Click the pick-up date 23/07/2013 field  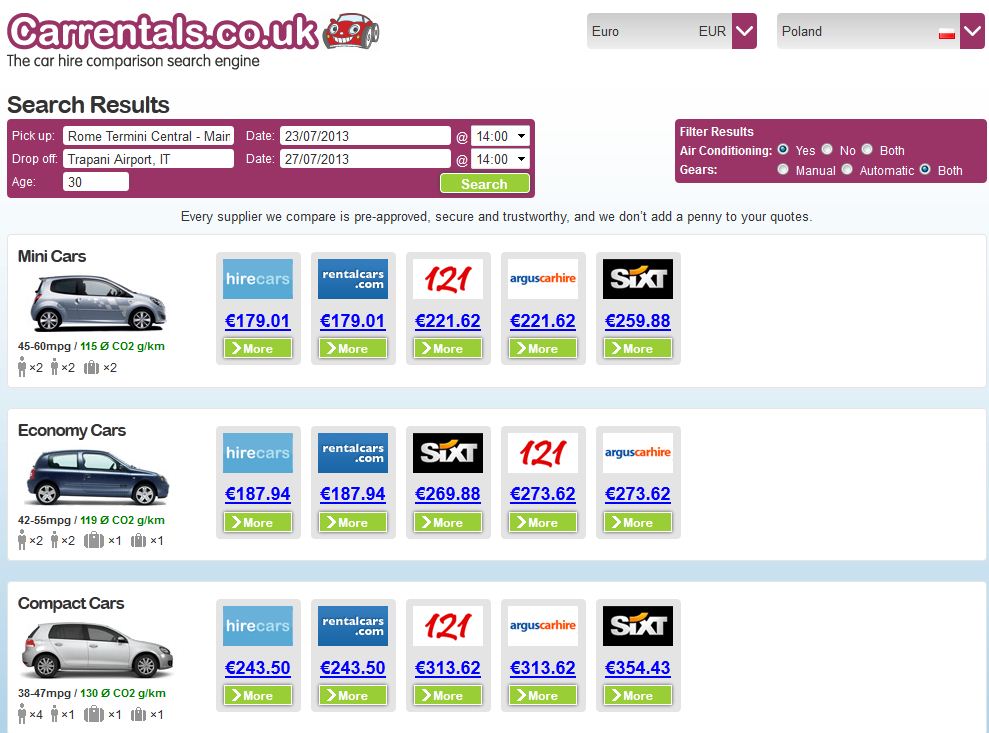click(x=365, y=136)
